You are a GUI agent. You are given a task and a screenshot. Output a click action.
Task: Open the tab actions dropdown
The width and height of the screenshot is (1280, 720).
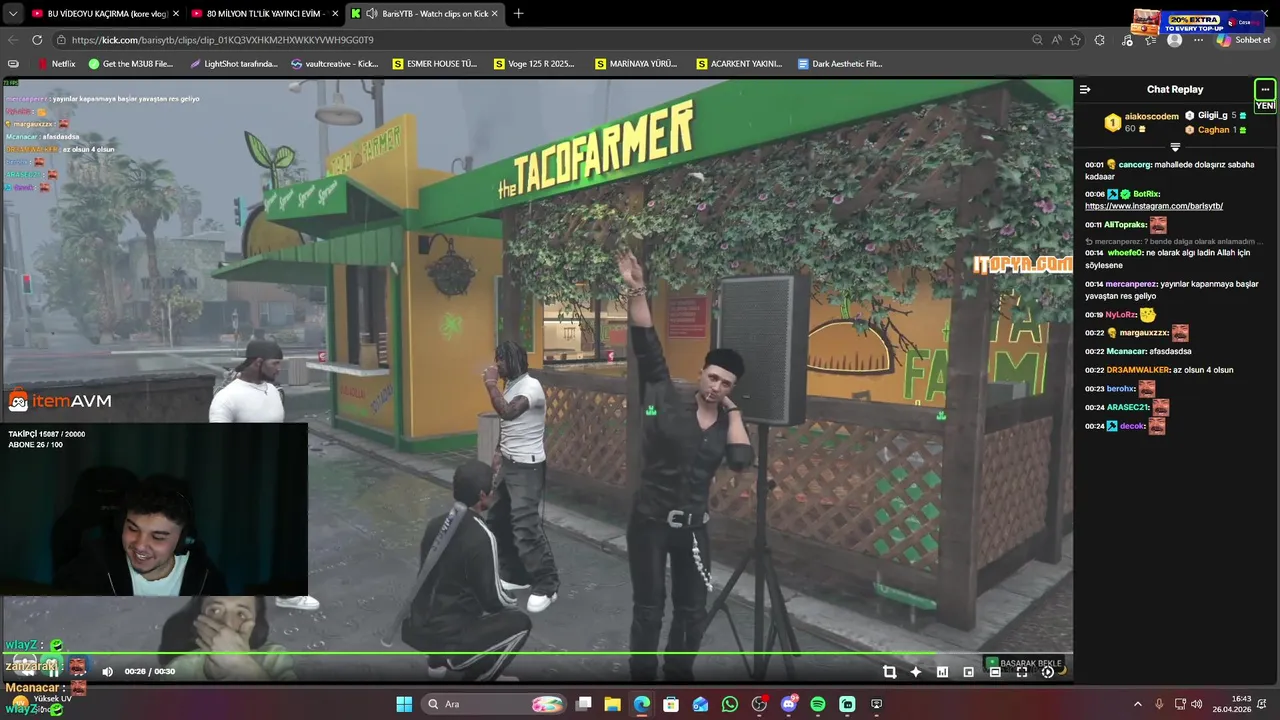[x=12, y=14]
